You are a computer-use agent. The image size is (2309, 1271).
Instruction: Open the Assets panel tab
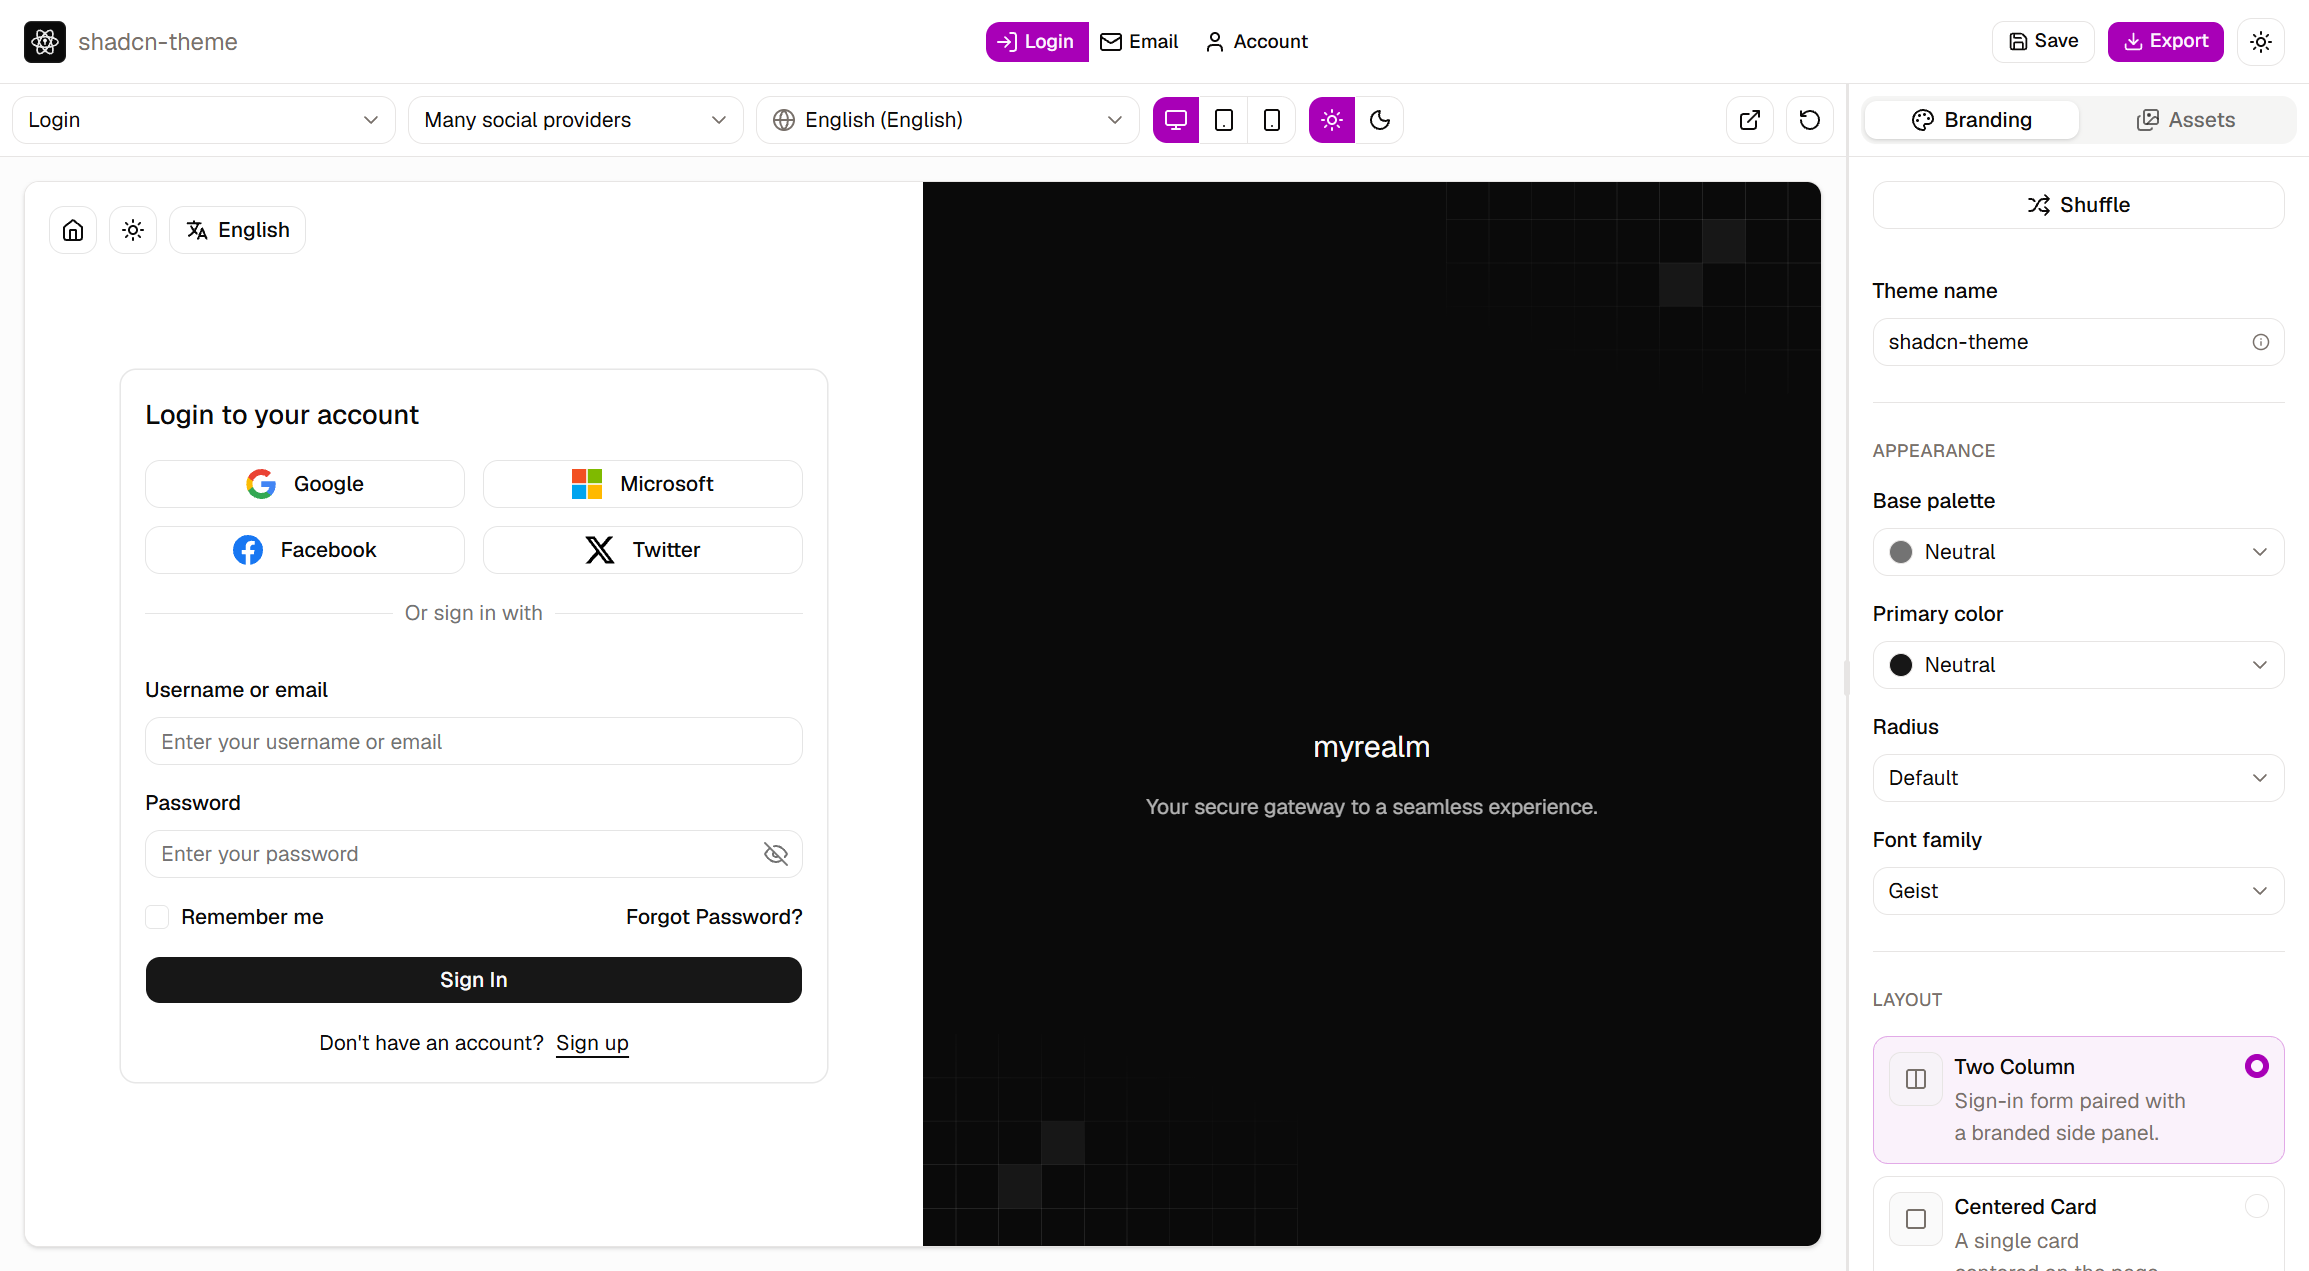(2186, 120)
